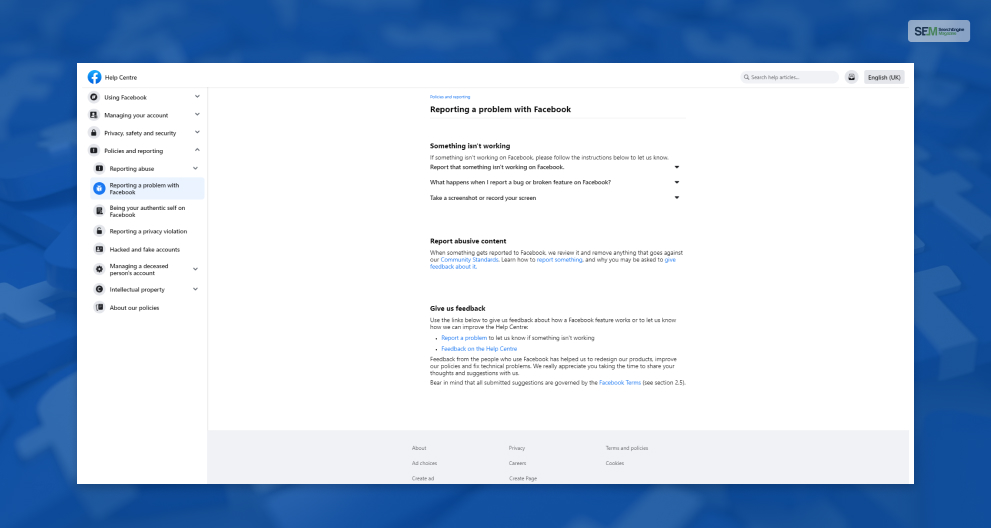
Task: Open Intellectual property sidebar label
Action: (x=137, y=290)
